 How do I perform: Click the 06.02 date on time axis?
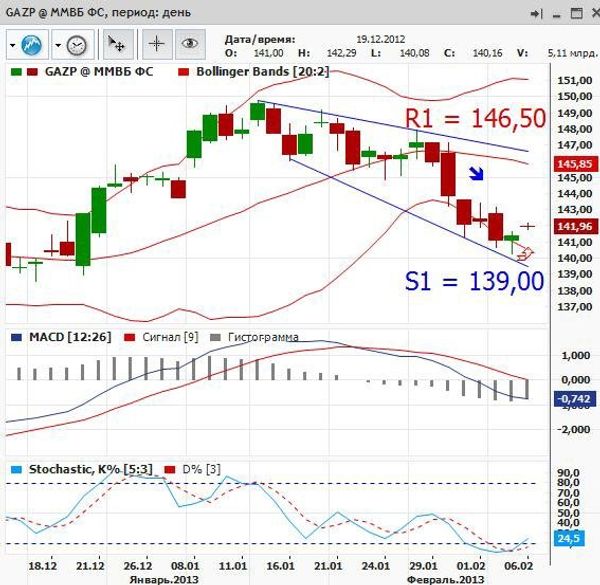518,566
